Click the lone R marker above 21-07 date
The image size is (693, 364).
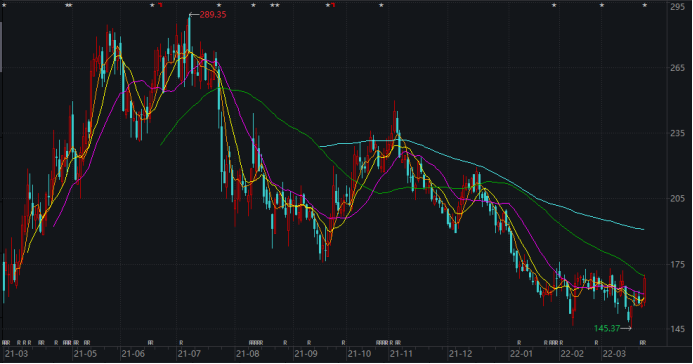pyautogui.click(x=181, y=343)
